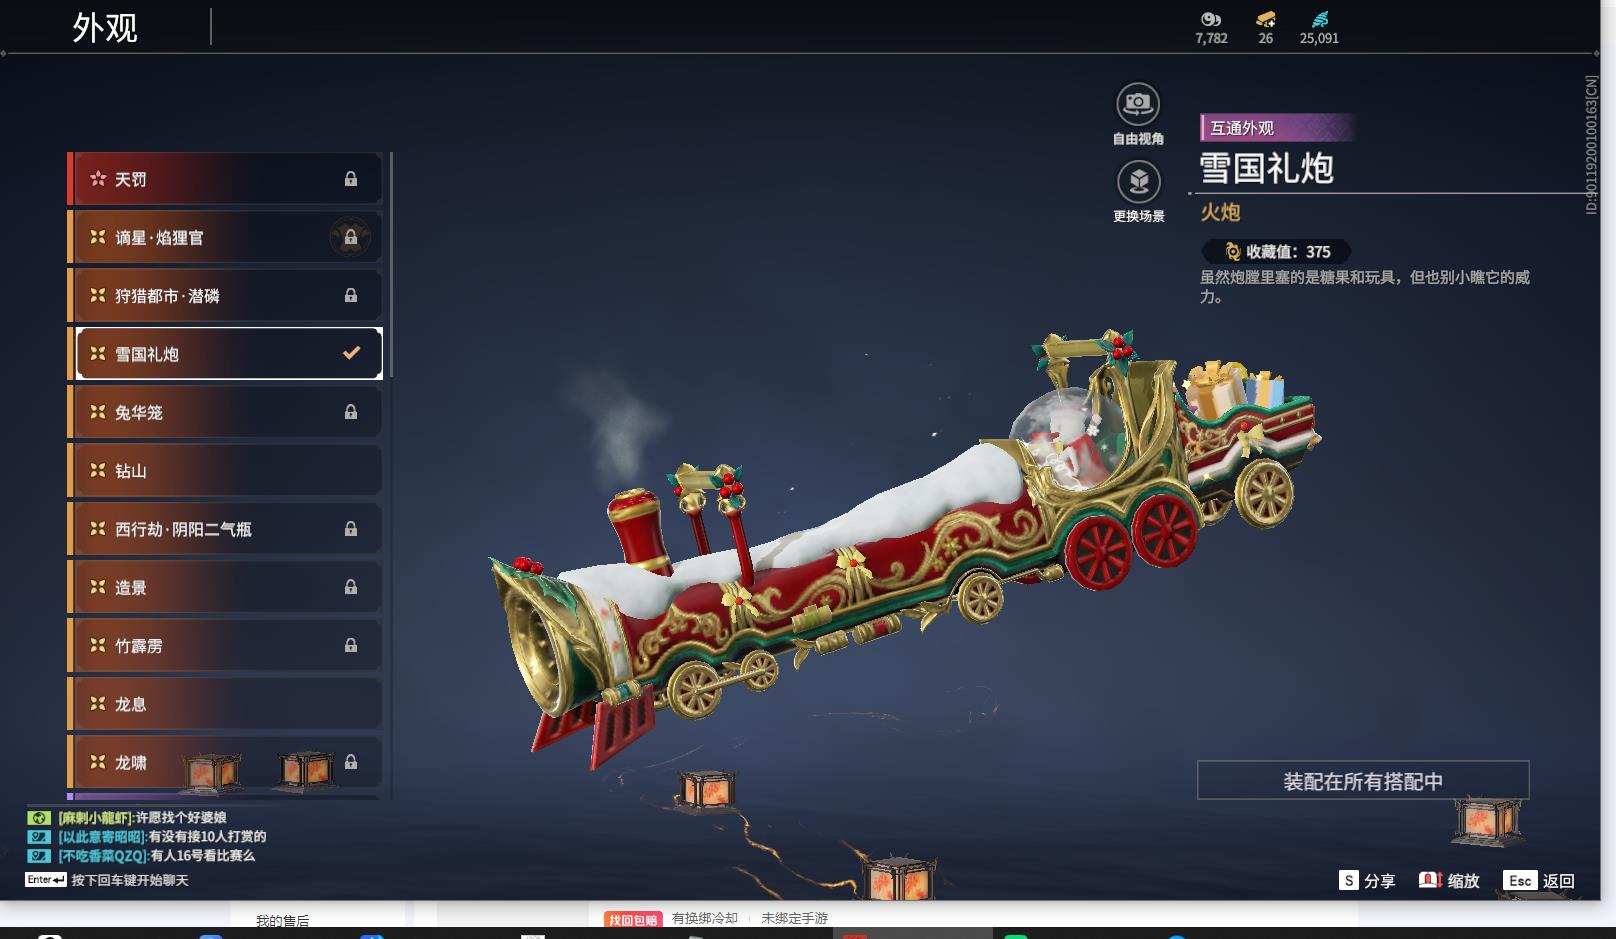Click channel icon beside 以此意寄昭昭 message
The width and height of the screenshot is (1616, 939).
[x=39, y=836]
